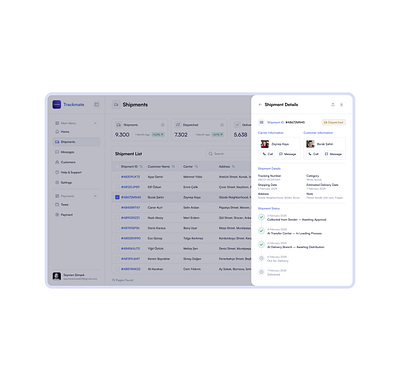Click Burak Şahin's avatar in Customer Information
Screen dimensions: 400x381
pos(310,144)
